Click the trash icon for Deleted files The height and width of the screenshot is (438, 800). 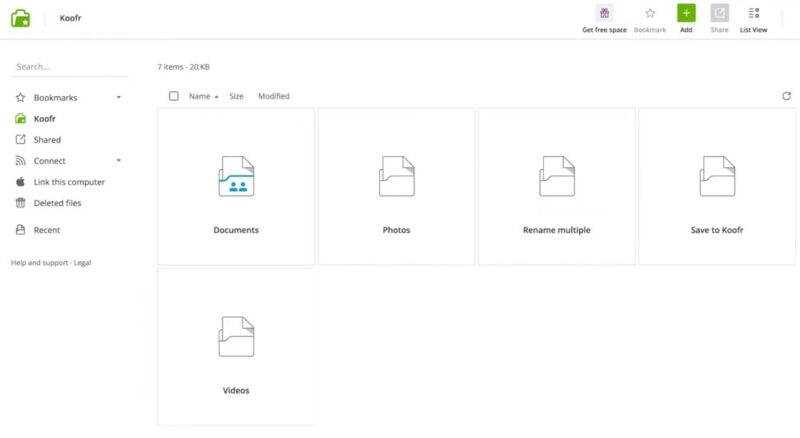20,203
